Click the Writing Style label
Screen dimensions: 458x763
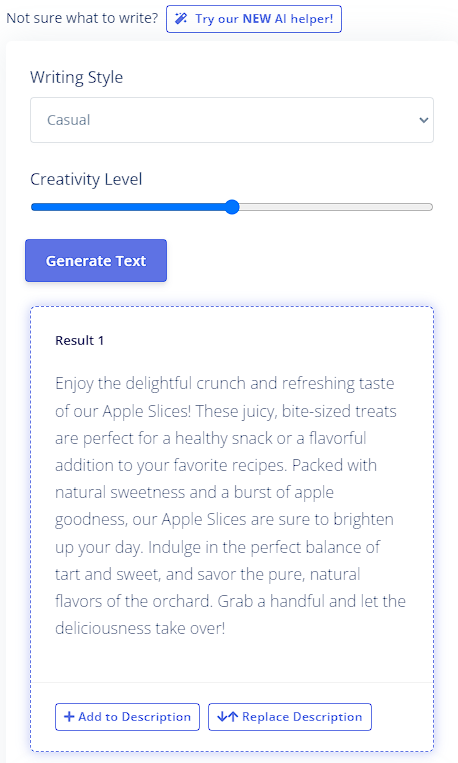76,77
